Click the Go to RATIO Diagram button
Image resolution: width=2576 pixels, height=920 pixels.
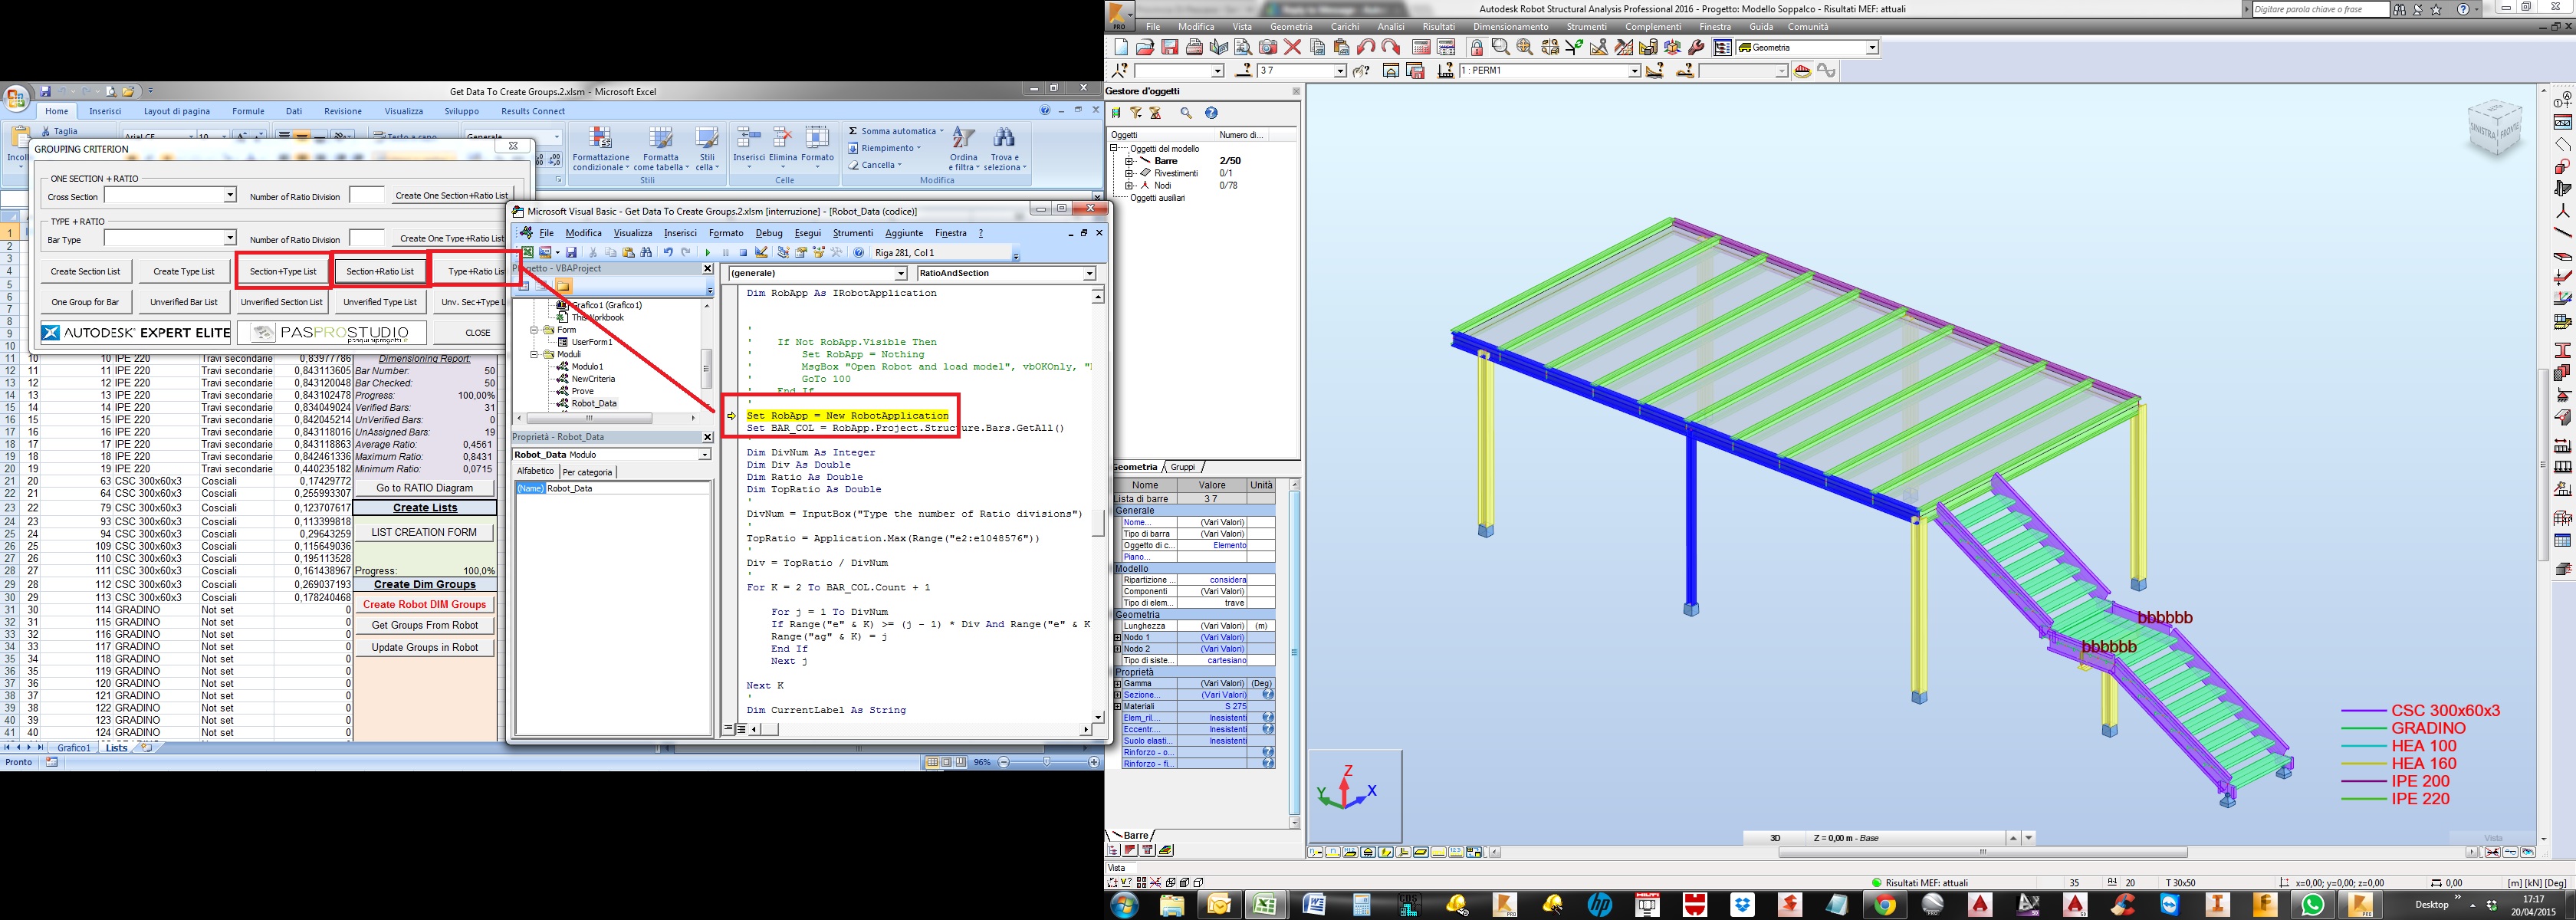424,488
